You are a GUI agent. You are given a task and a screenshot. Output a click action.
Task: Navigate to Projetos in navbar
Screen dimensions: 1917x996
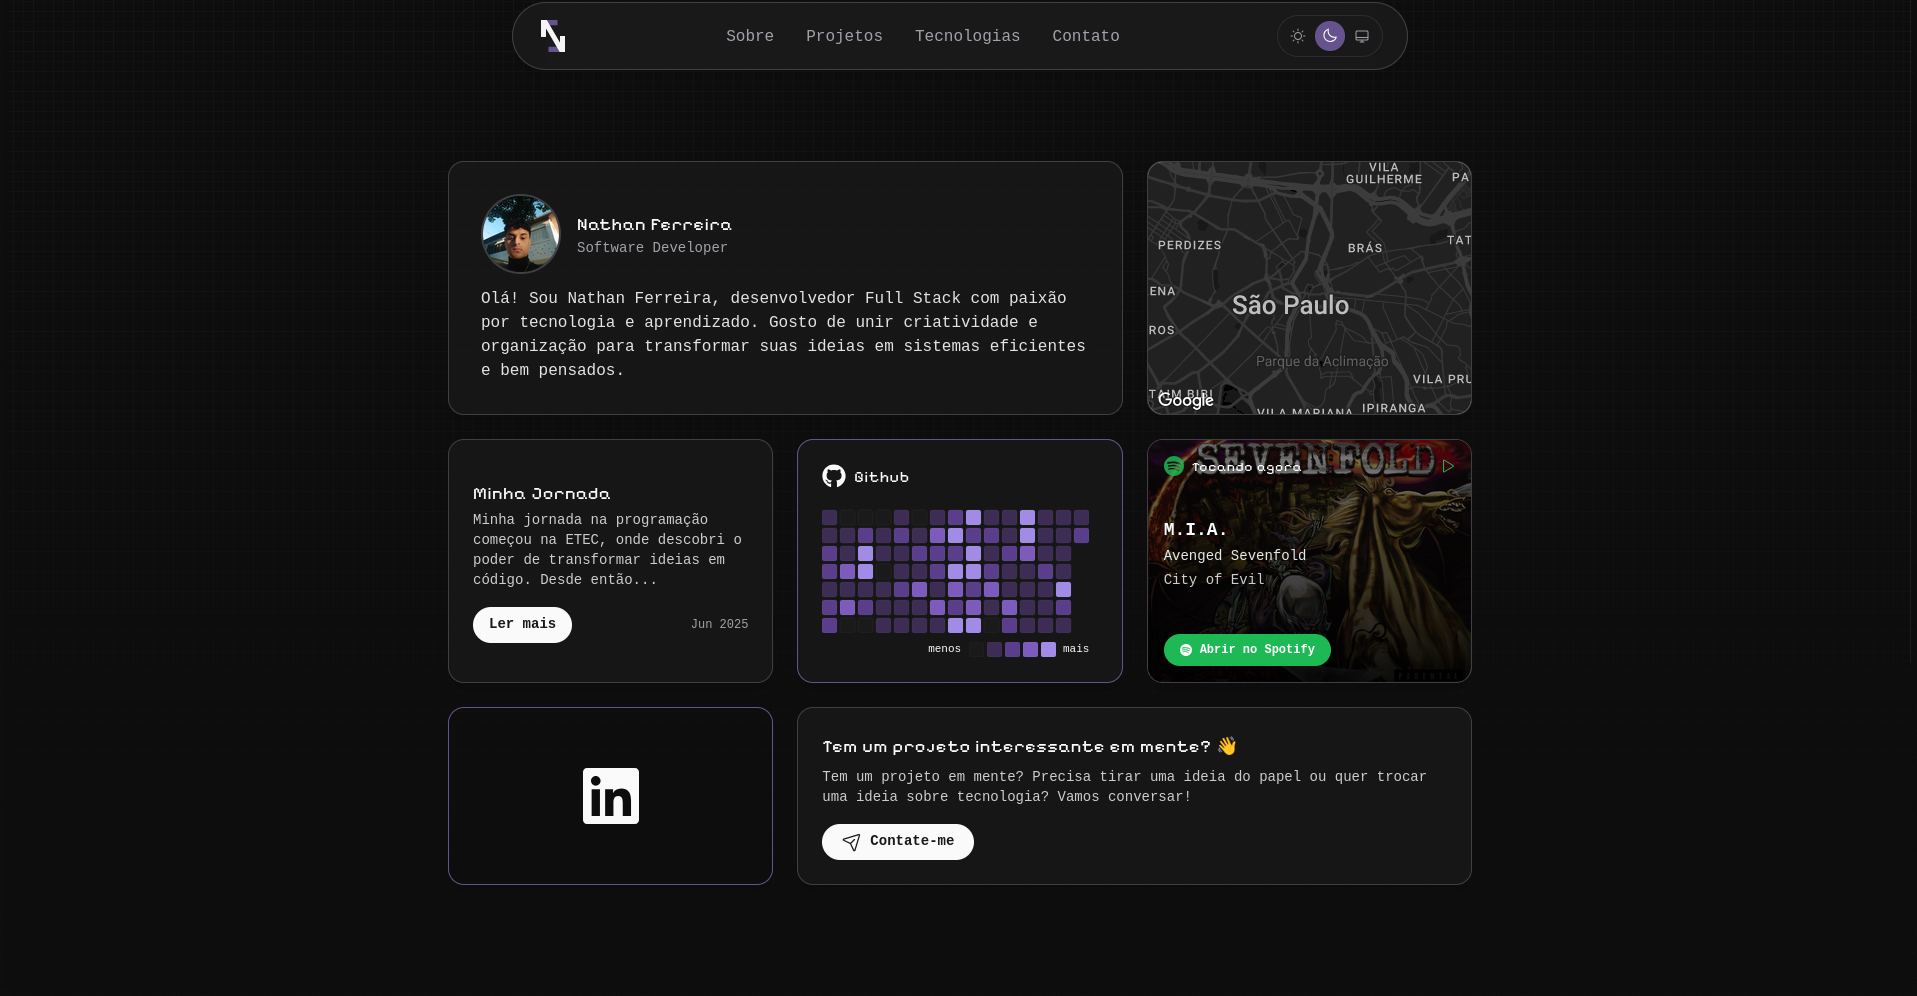[844, 36]
